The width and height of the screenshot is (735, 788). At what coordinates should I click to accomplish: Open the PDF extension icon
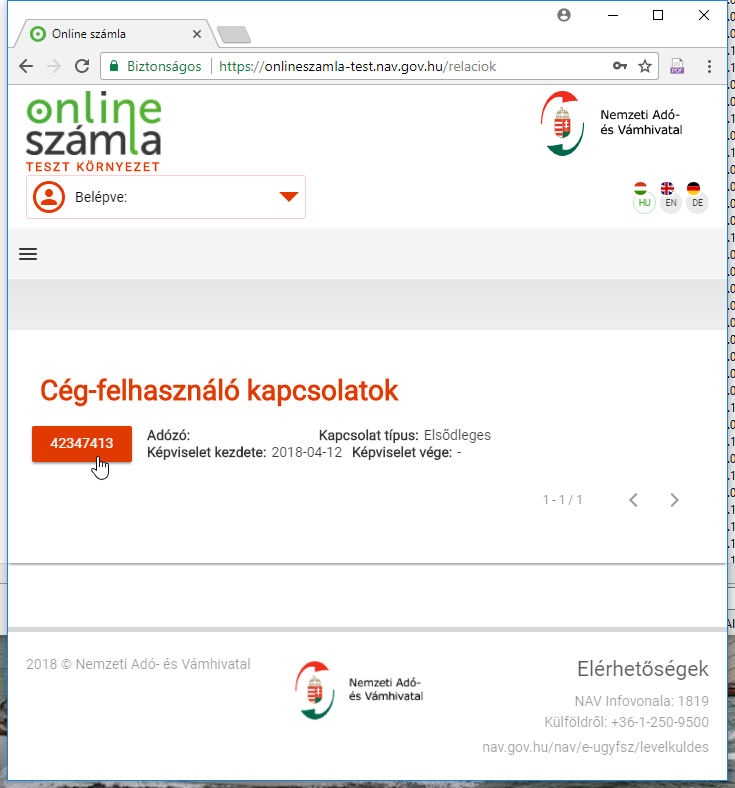pos(677,66)
